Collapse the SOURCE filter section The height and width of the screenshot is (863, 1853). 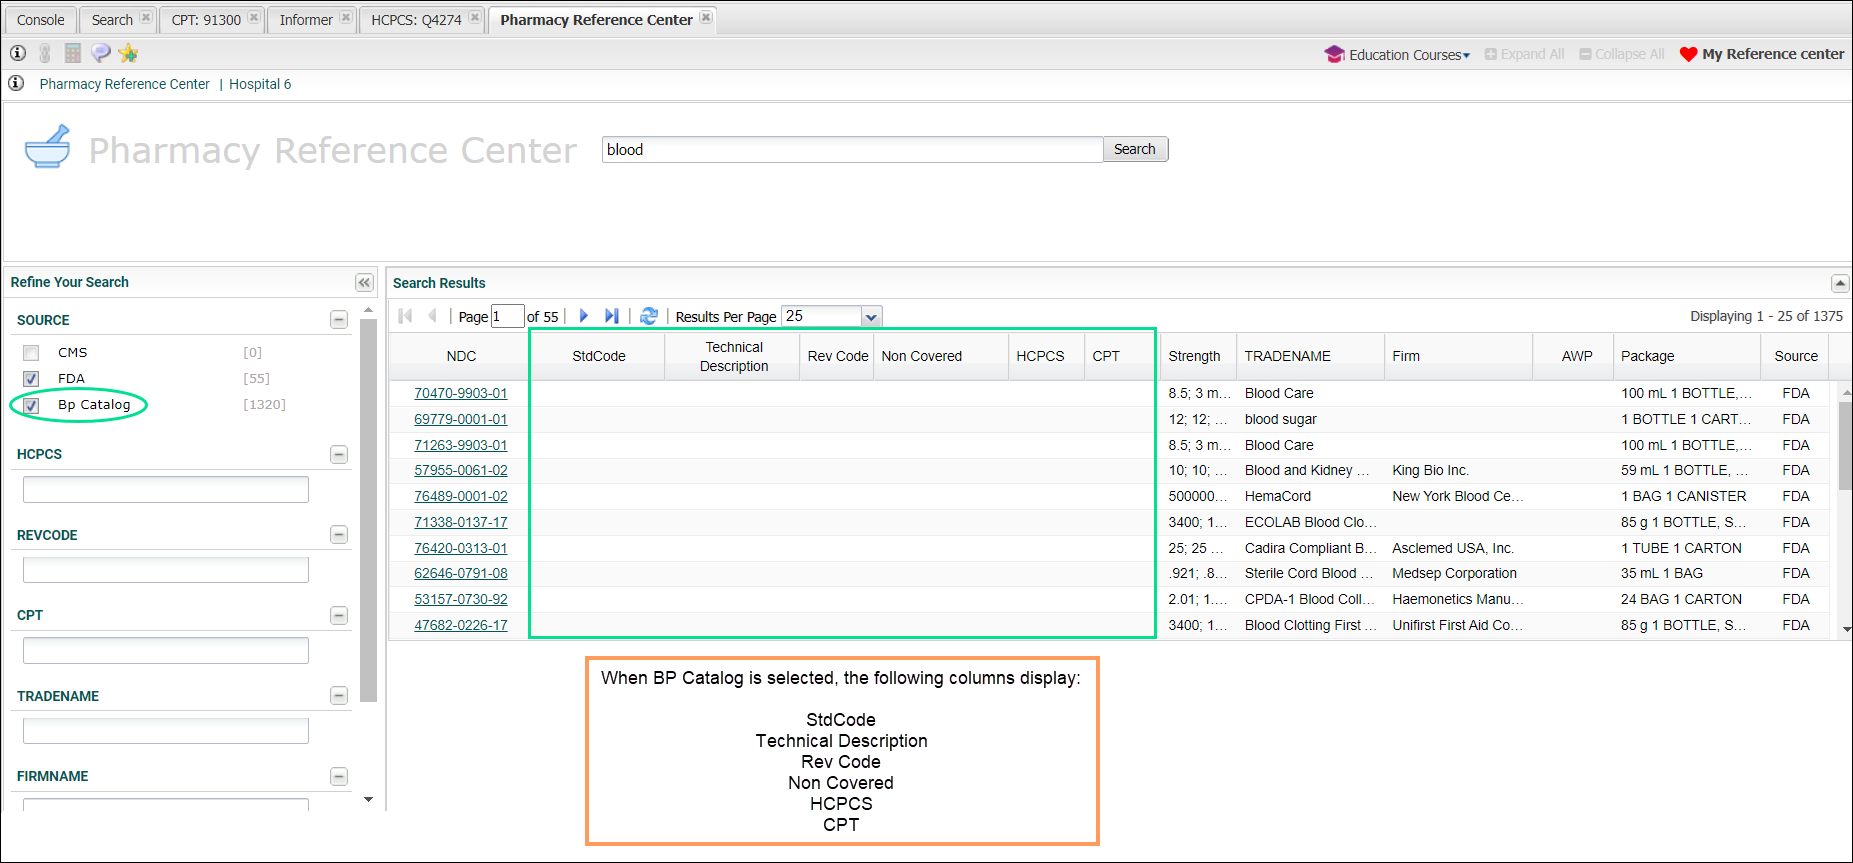pos(339,320)
